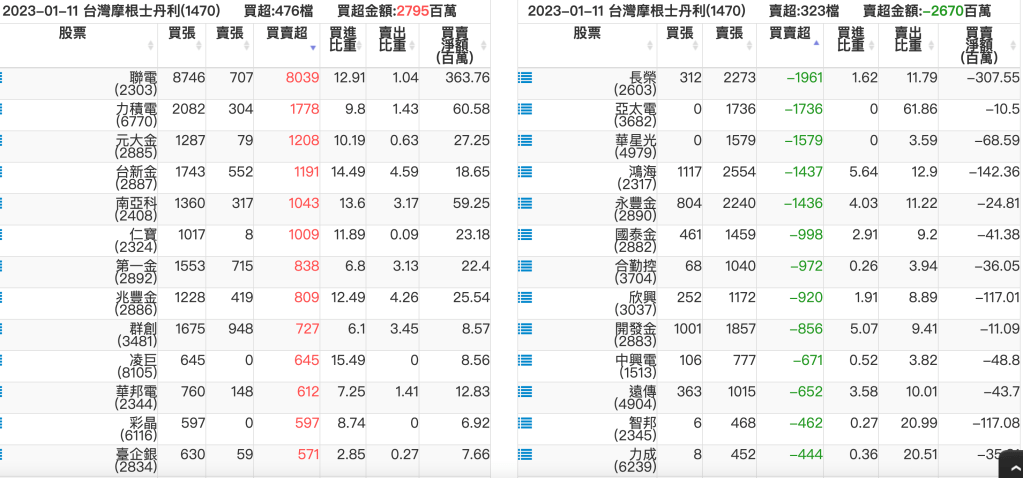This screenshot has width=1023, height=478.
Task: Click the list icon beside 華星光 (4979)
Action: point(525,140)
